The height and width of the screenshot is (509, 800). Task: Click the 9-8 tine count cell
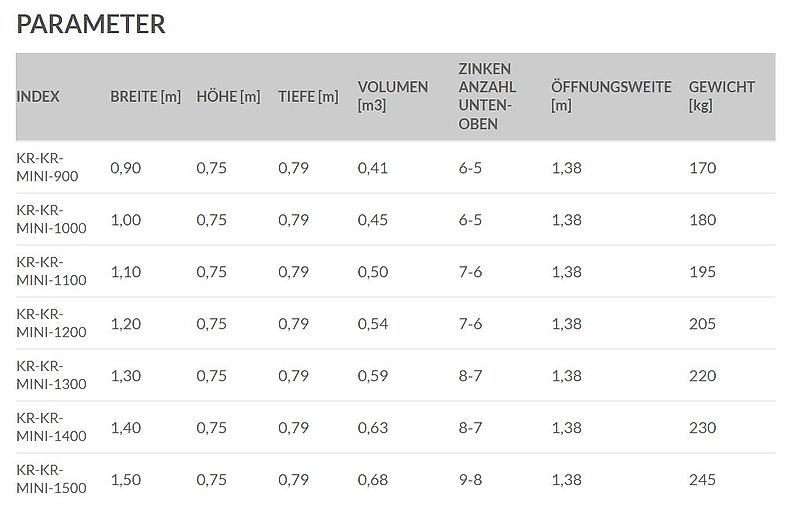470,480
